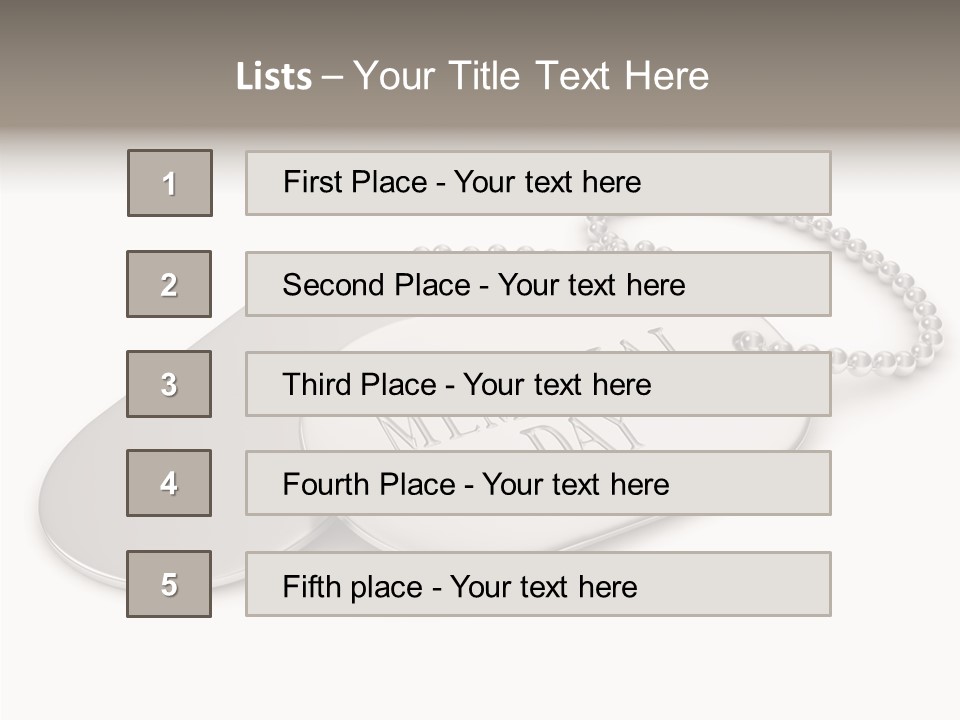This screenshot has width=960, height=720.
Task: Click the number 1 box
Action: (170, 183)
